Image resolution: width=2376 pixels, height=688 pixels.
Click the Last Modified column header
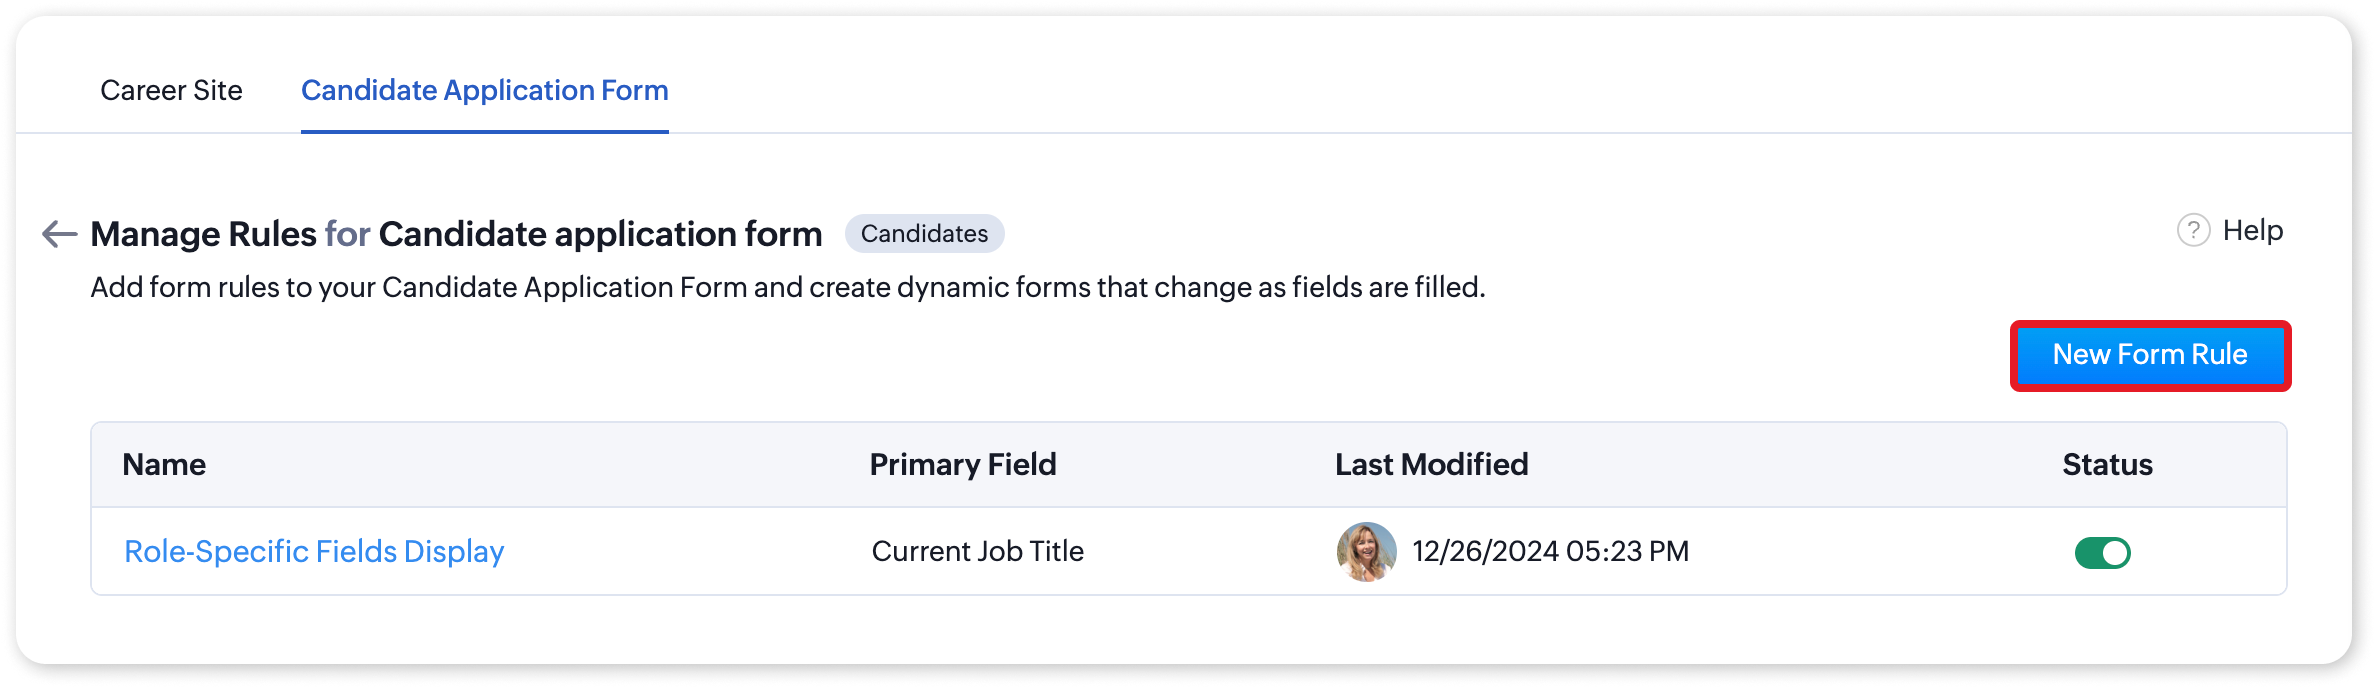point(1431,464)
